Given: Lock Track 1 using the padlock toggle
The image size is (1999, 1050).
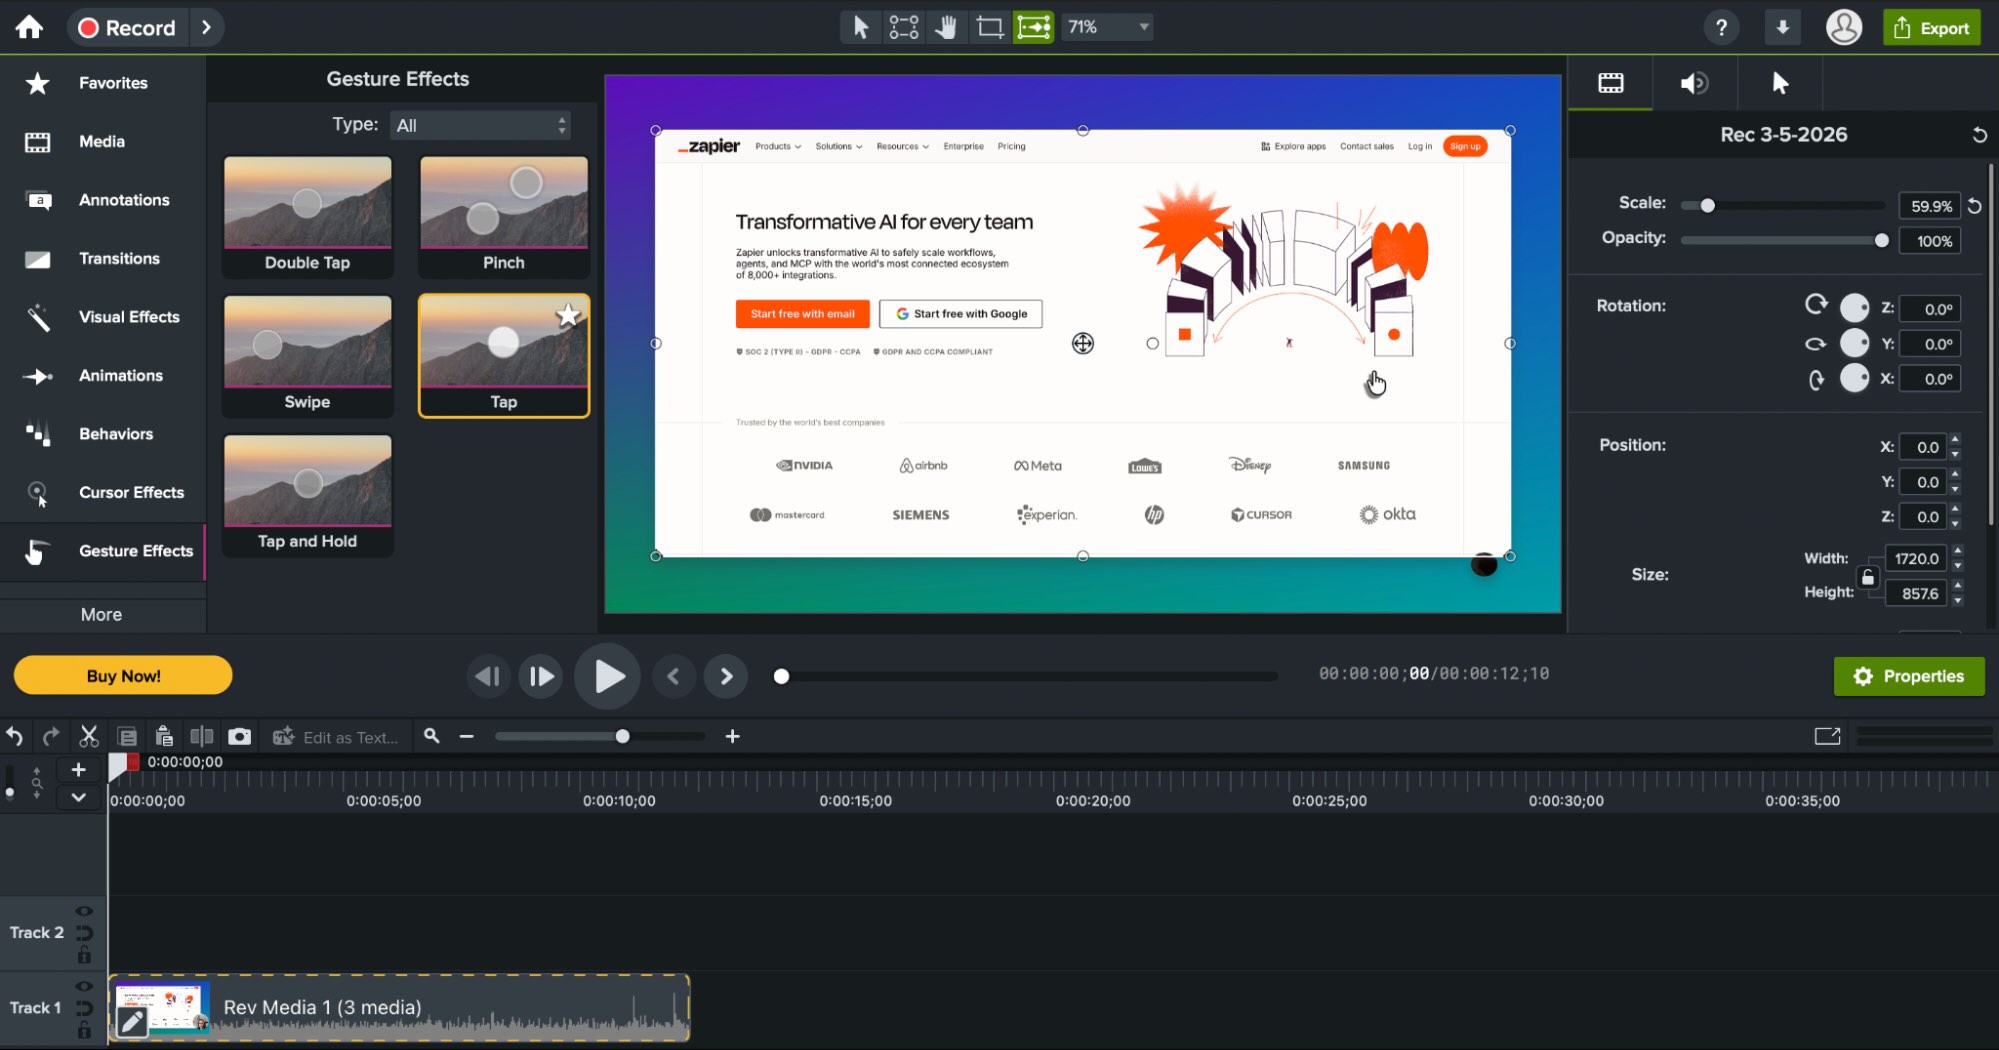Looking at the screenshot, I should point(84,1032).
